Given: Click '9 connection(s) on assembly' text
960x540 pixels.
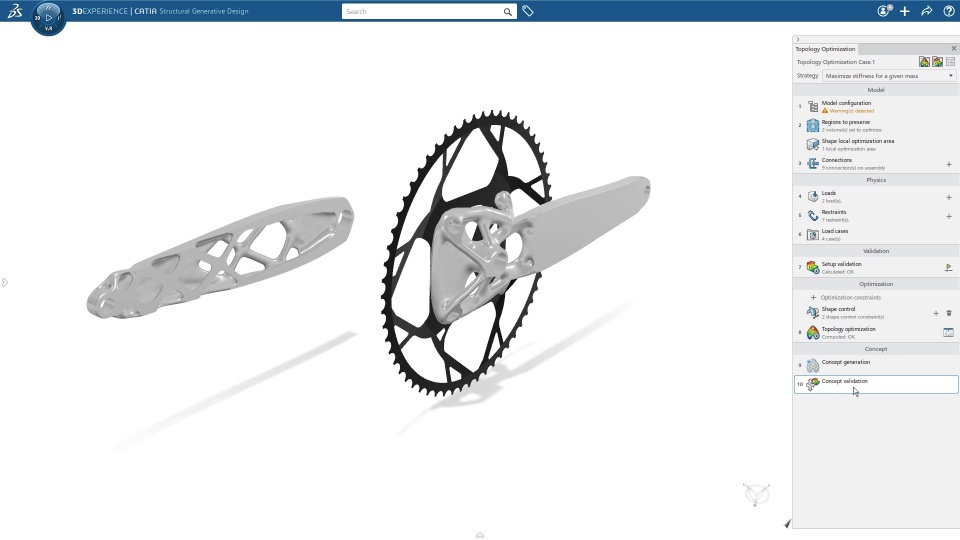Looking at the screenshot, I should [853, 168].
